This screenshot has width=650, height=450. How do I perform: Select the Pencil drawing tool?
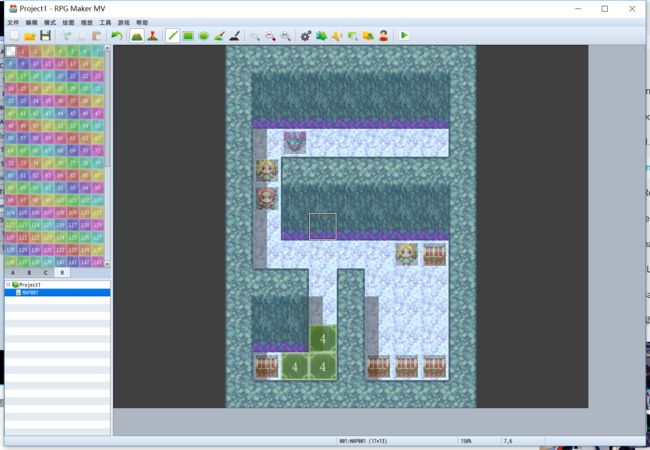point(172,36)
